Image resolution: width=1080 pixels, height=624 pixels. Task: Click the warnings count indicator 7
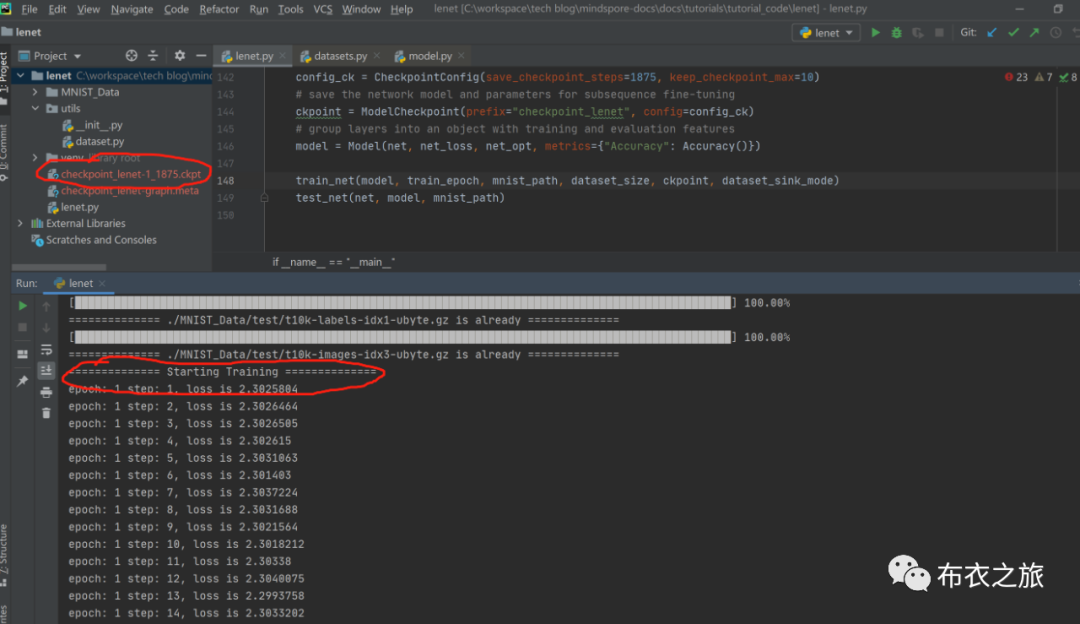pyautogui.click(x=1043, y=77)
